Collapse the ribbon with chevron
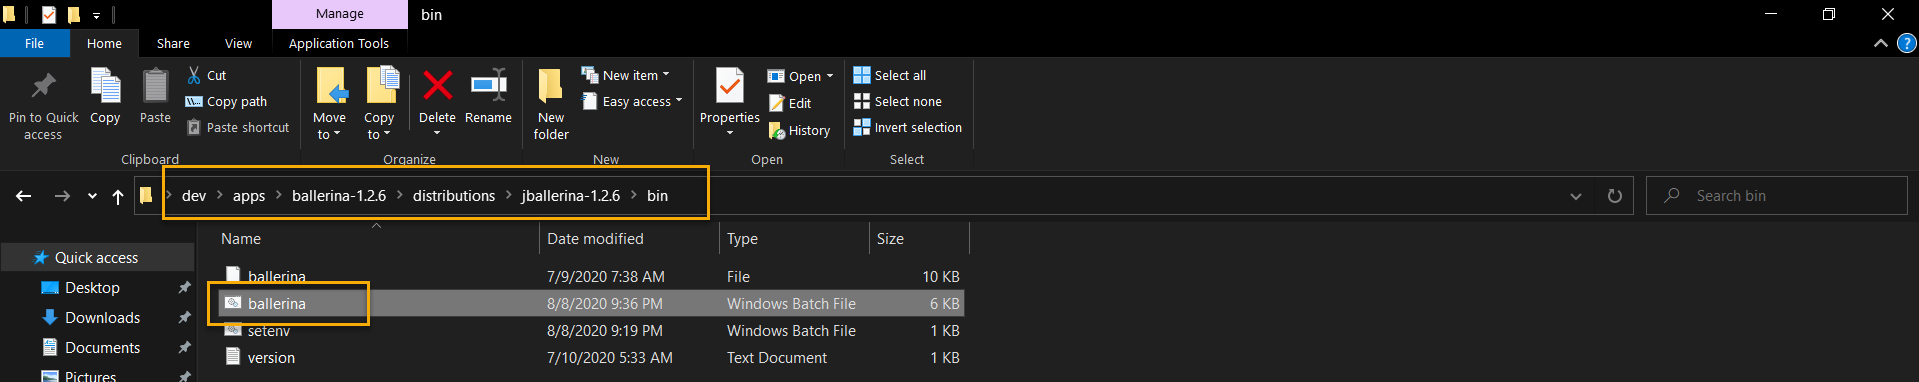1919x382 pixels. (1881, 43)
